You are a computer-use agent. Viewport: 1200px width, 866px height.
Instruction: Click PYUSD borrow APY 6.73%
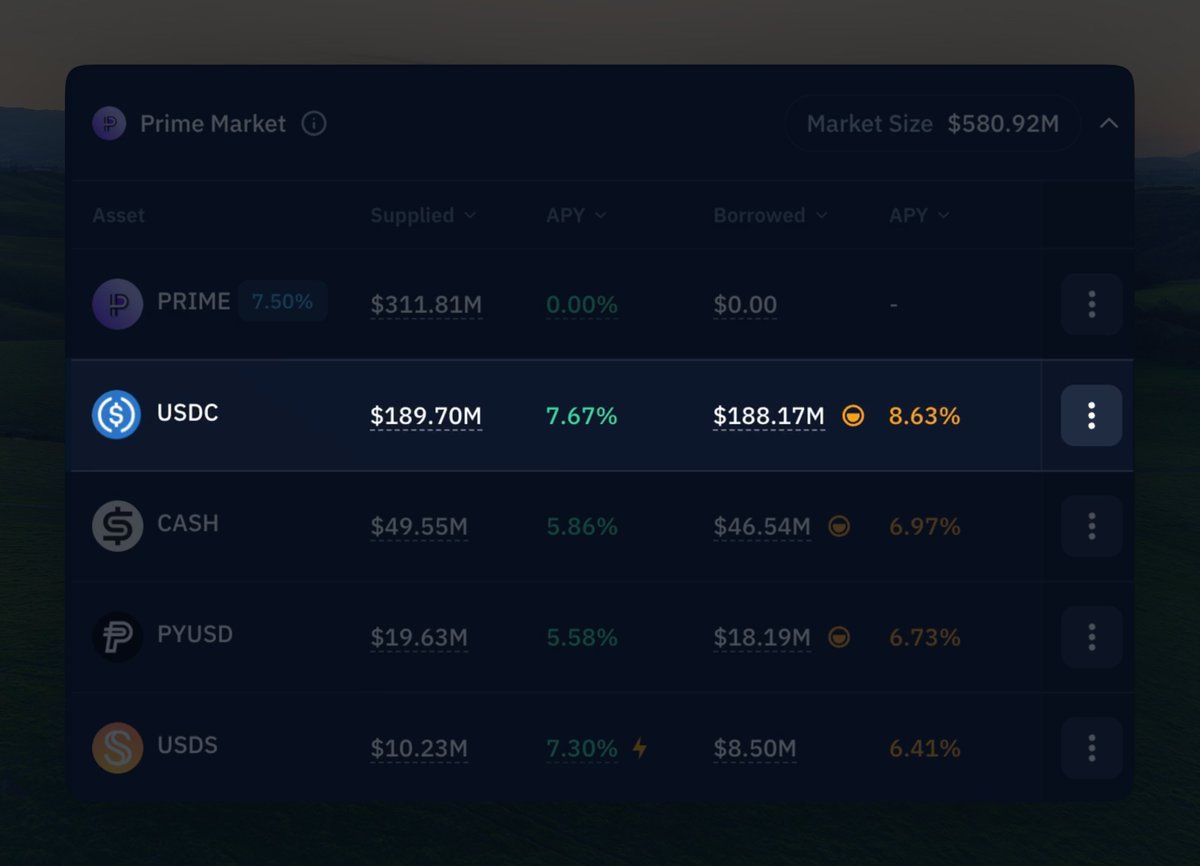(x=925, y=638)
